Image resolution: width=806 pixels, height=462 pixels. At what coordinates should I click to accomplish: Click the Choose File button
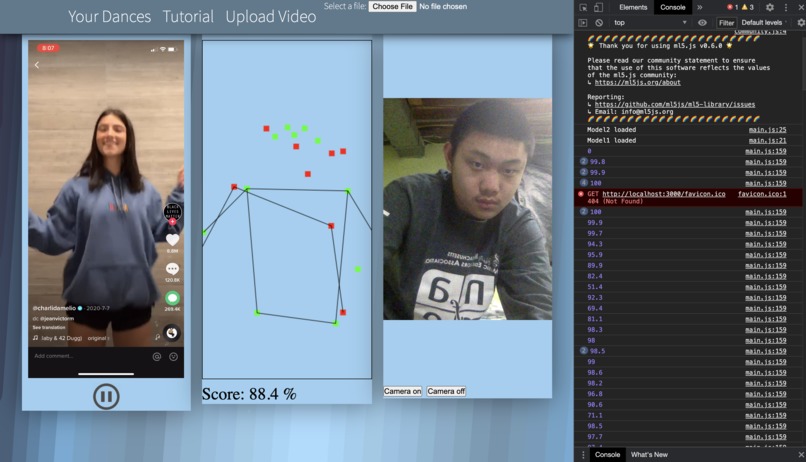click(x=392, y=7)
